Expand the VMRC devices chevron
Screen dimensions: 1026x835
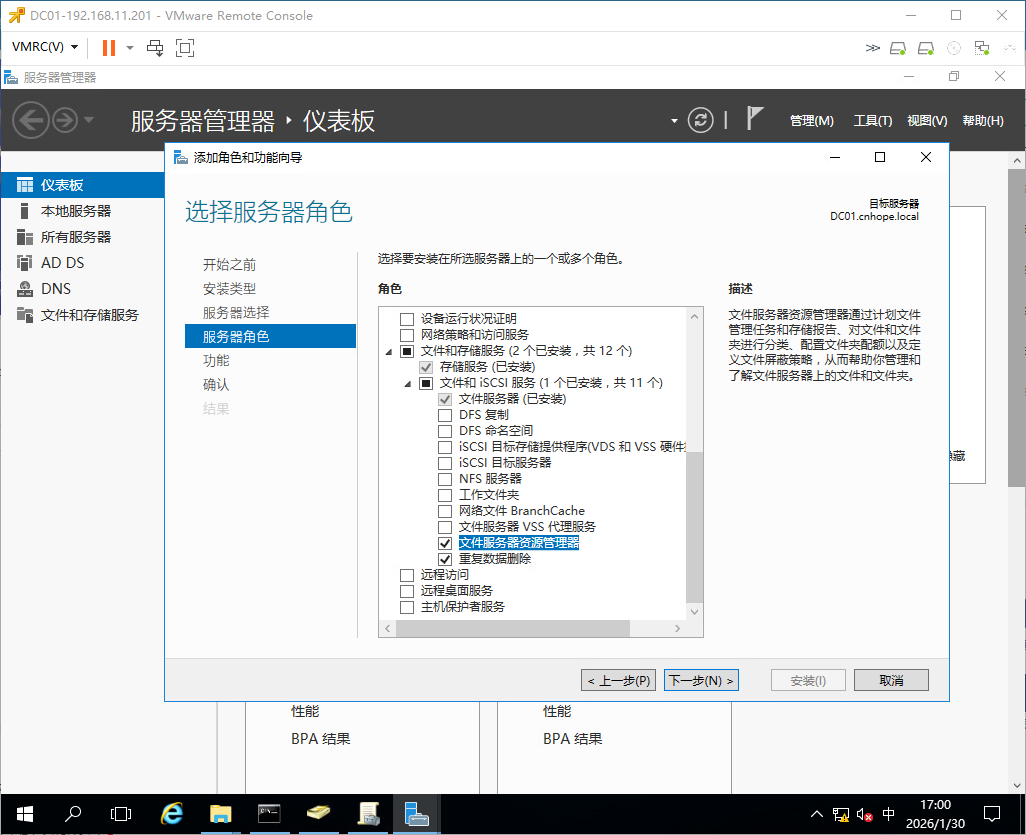tap(872, 48)
